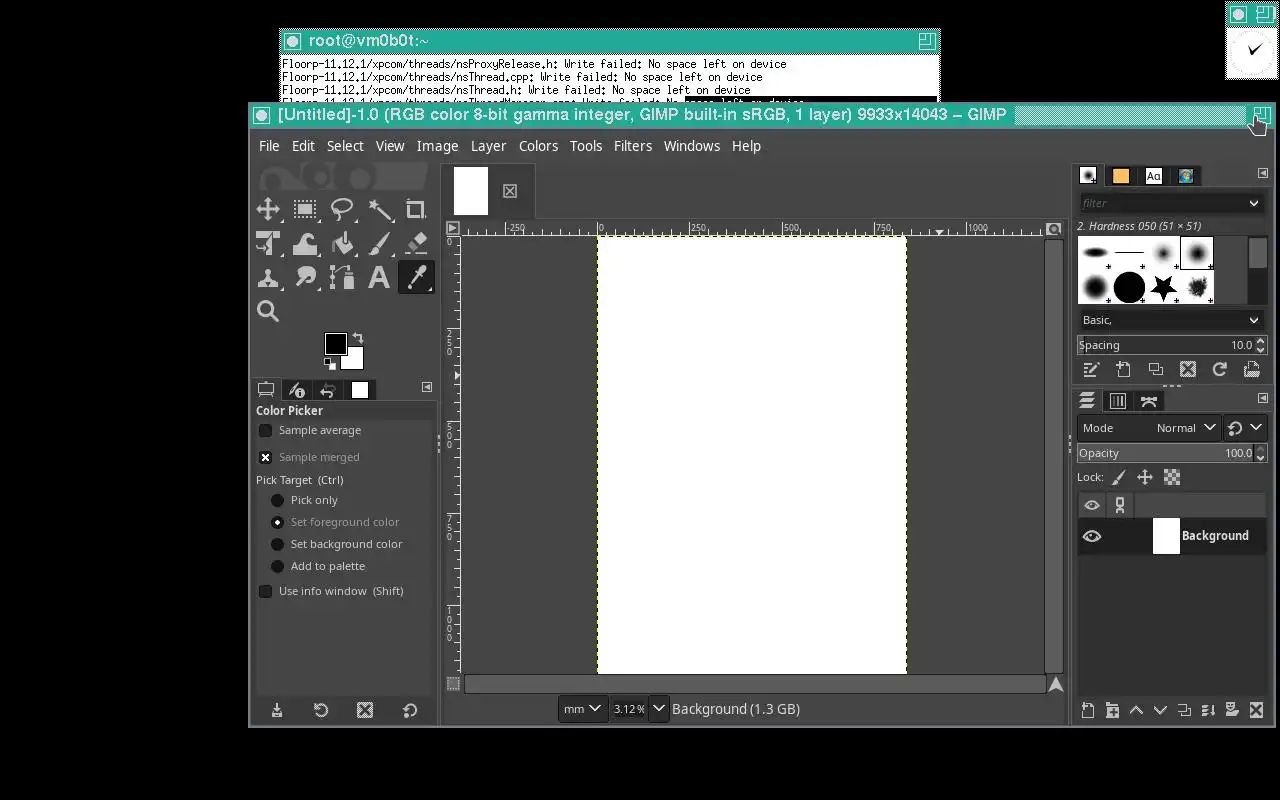Save tool preset in Color Picker options
The image size is (1280, 800).
pyautogui.click(x=277, y=710)
